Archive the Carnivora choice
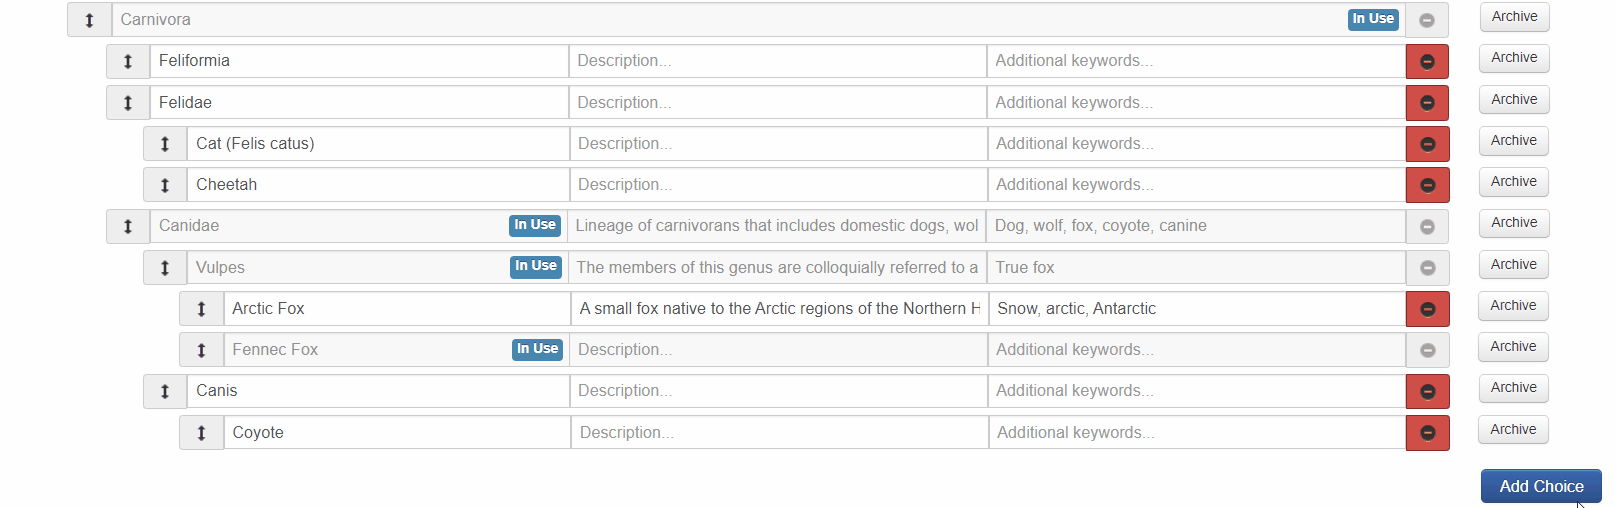1615x508 pixels. tap(1514, 17)
